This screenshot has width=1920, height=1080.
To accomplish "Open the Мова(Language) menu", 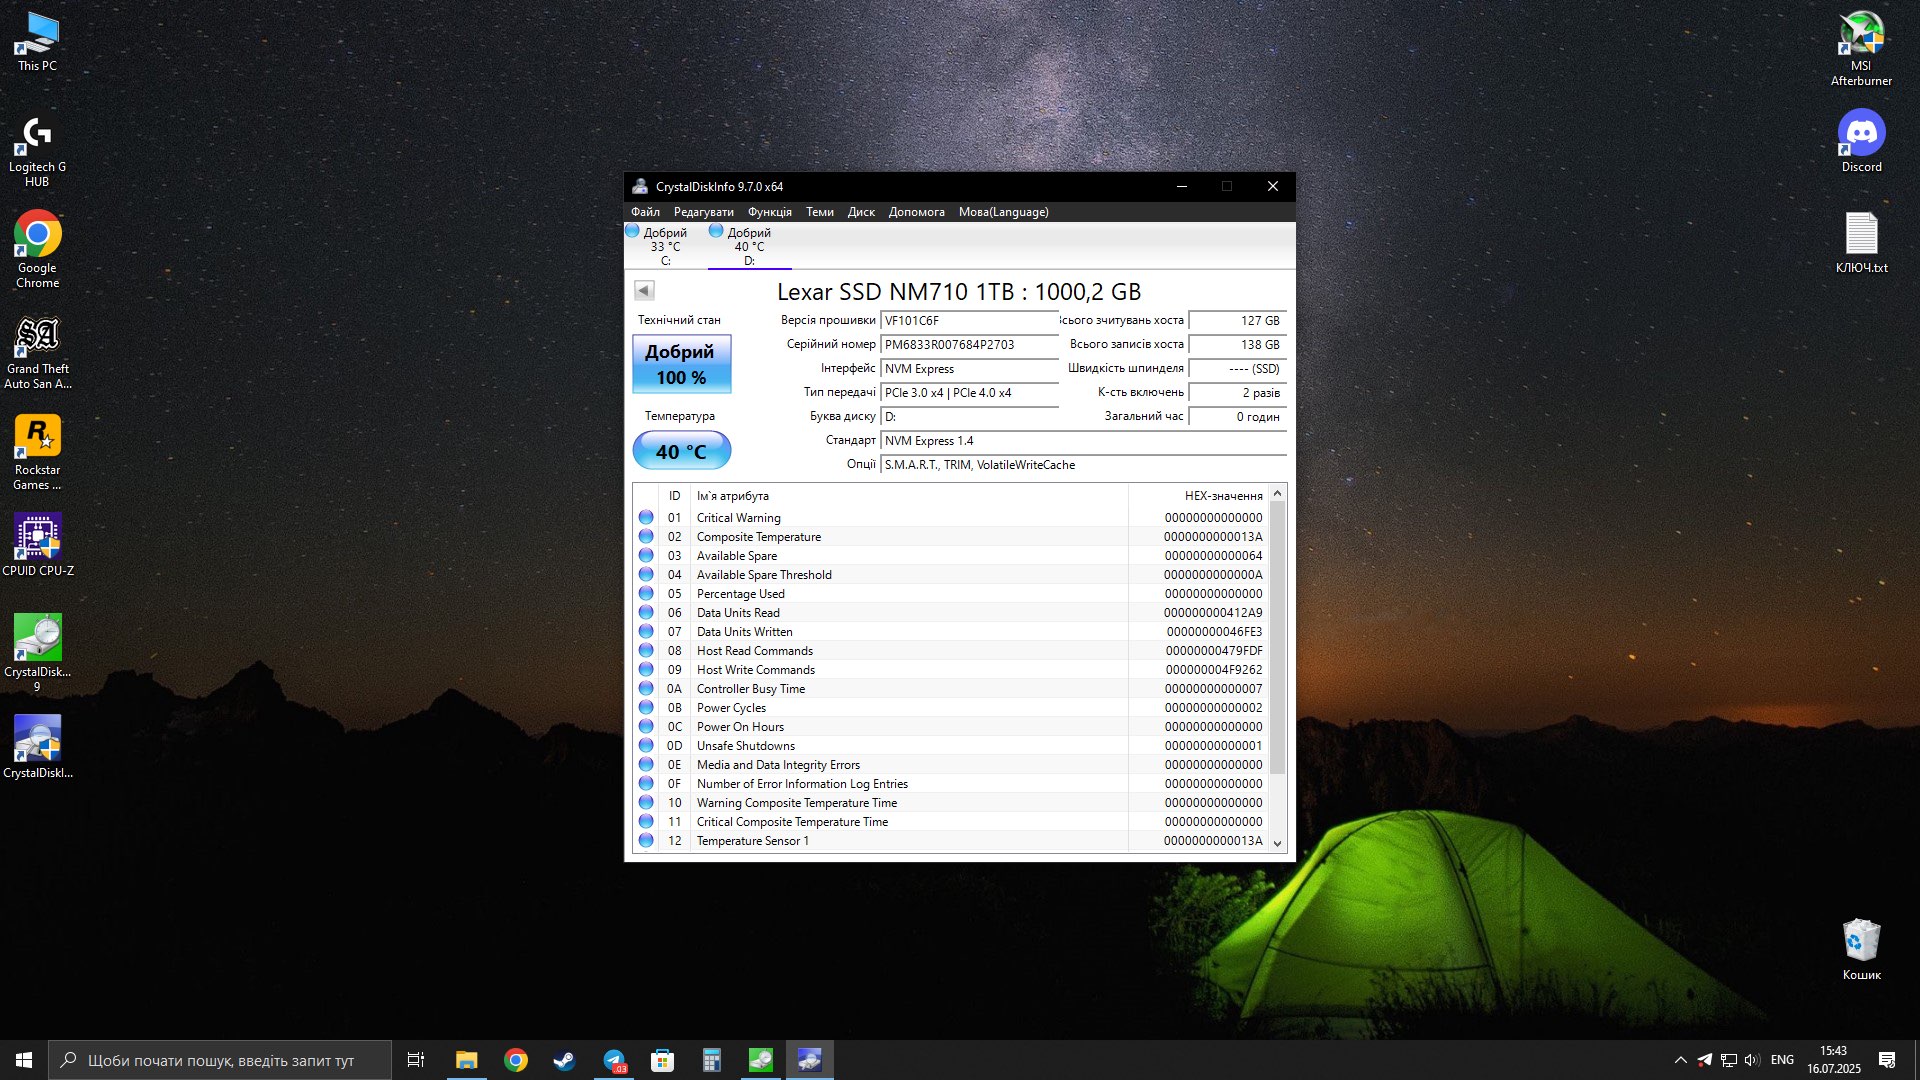I will pos(1004,212).
